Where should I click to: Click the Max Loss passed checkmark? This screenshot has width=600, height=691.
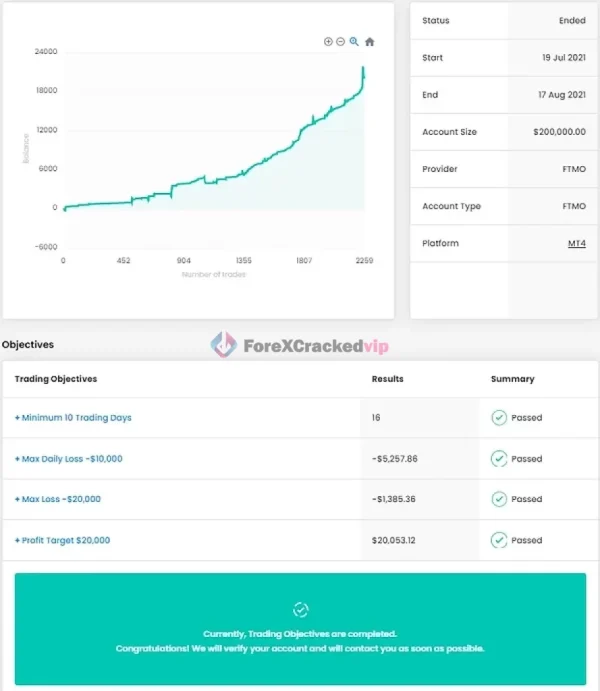[x=499, y=499]
